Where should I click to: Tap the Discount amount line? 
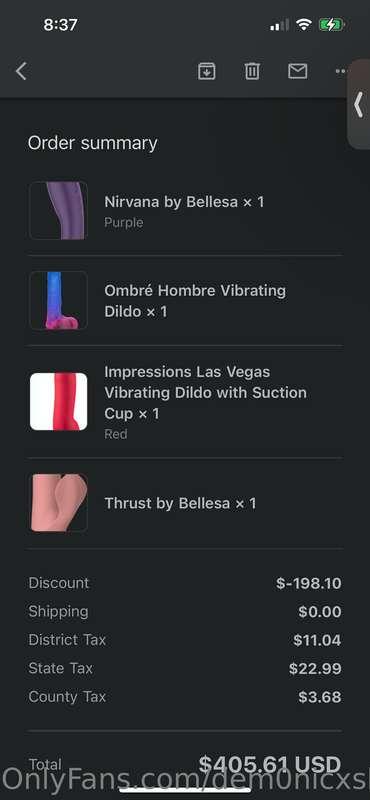pos(185,583)
